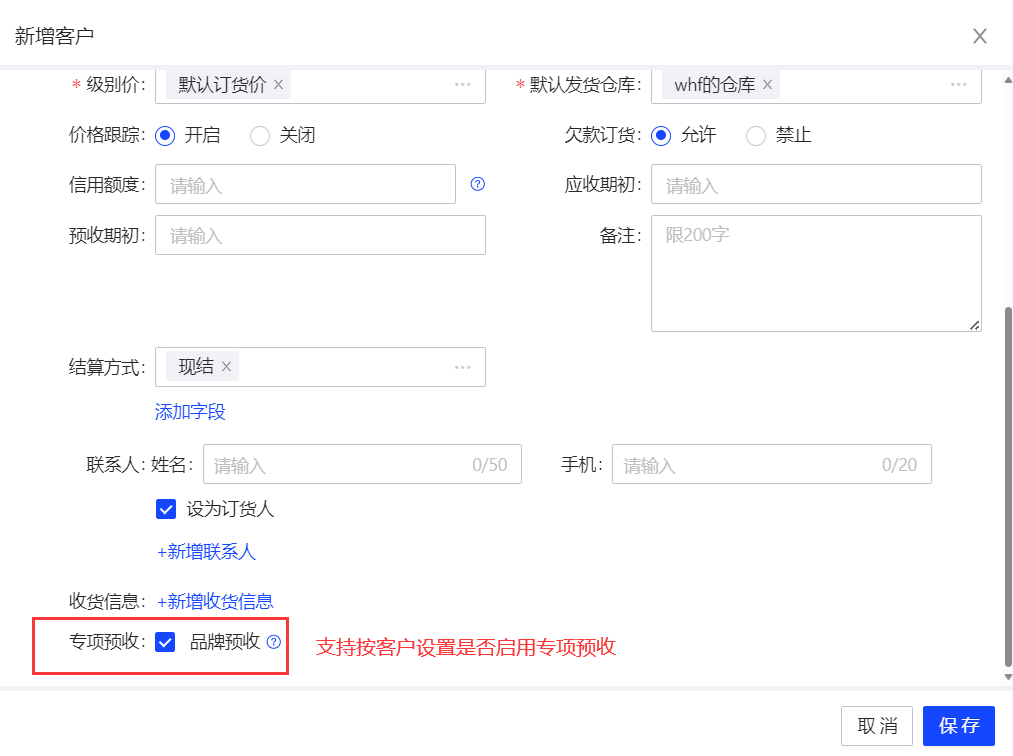Toggle the 品牌预收 checkbox

coord(166,642)
